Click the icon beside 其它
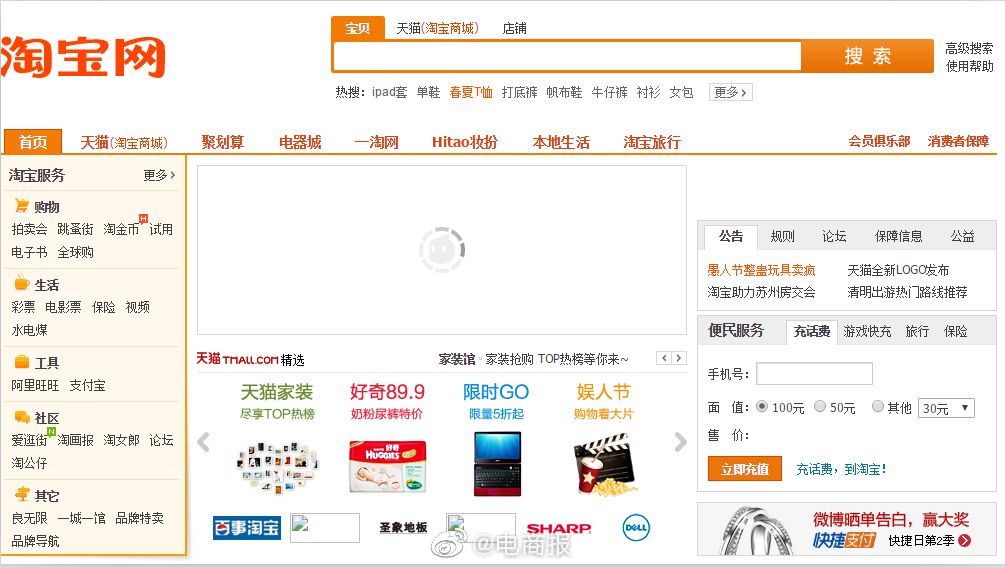 coord(22,494)
